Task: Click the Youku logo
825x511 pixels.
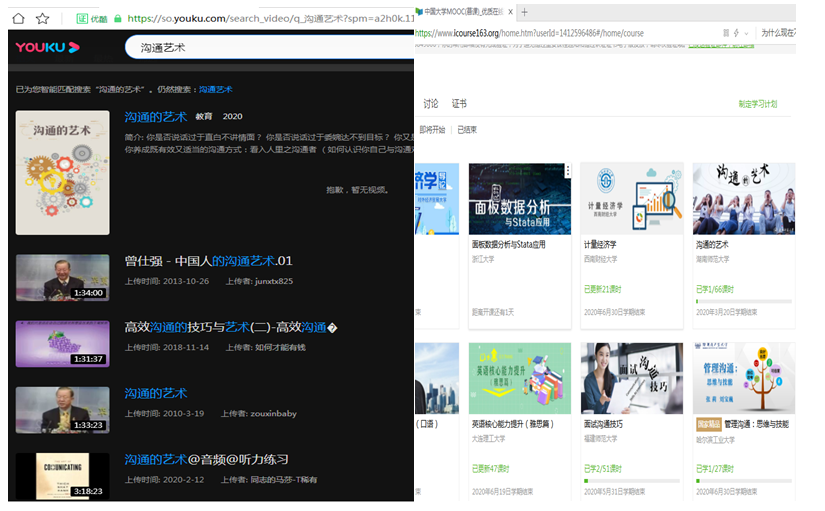Action: 47,47
